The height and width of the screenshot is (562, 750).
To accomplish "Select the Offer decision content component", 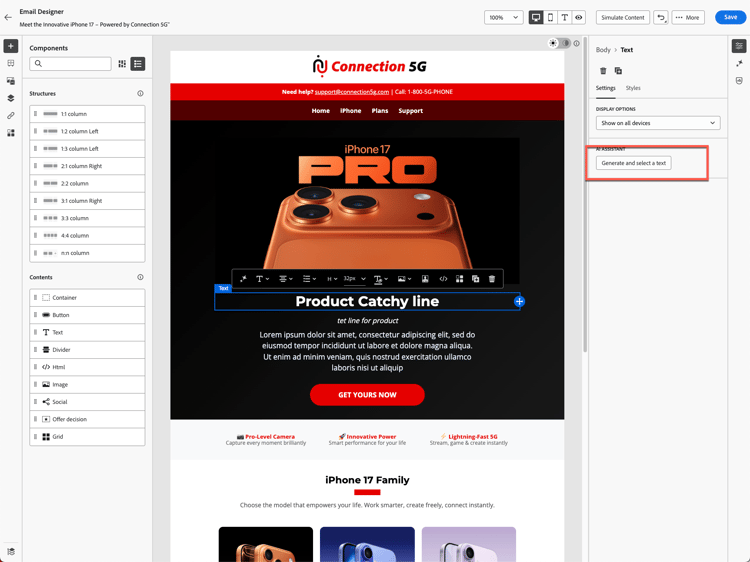I will tap(87, 419).
